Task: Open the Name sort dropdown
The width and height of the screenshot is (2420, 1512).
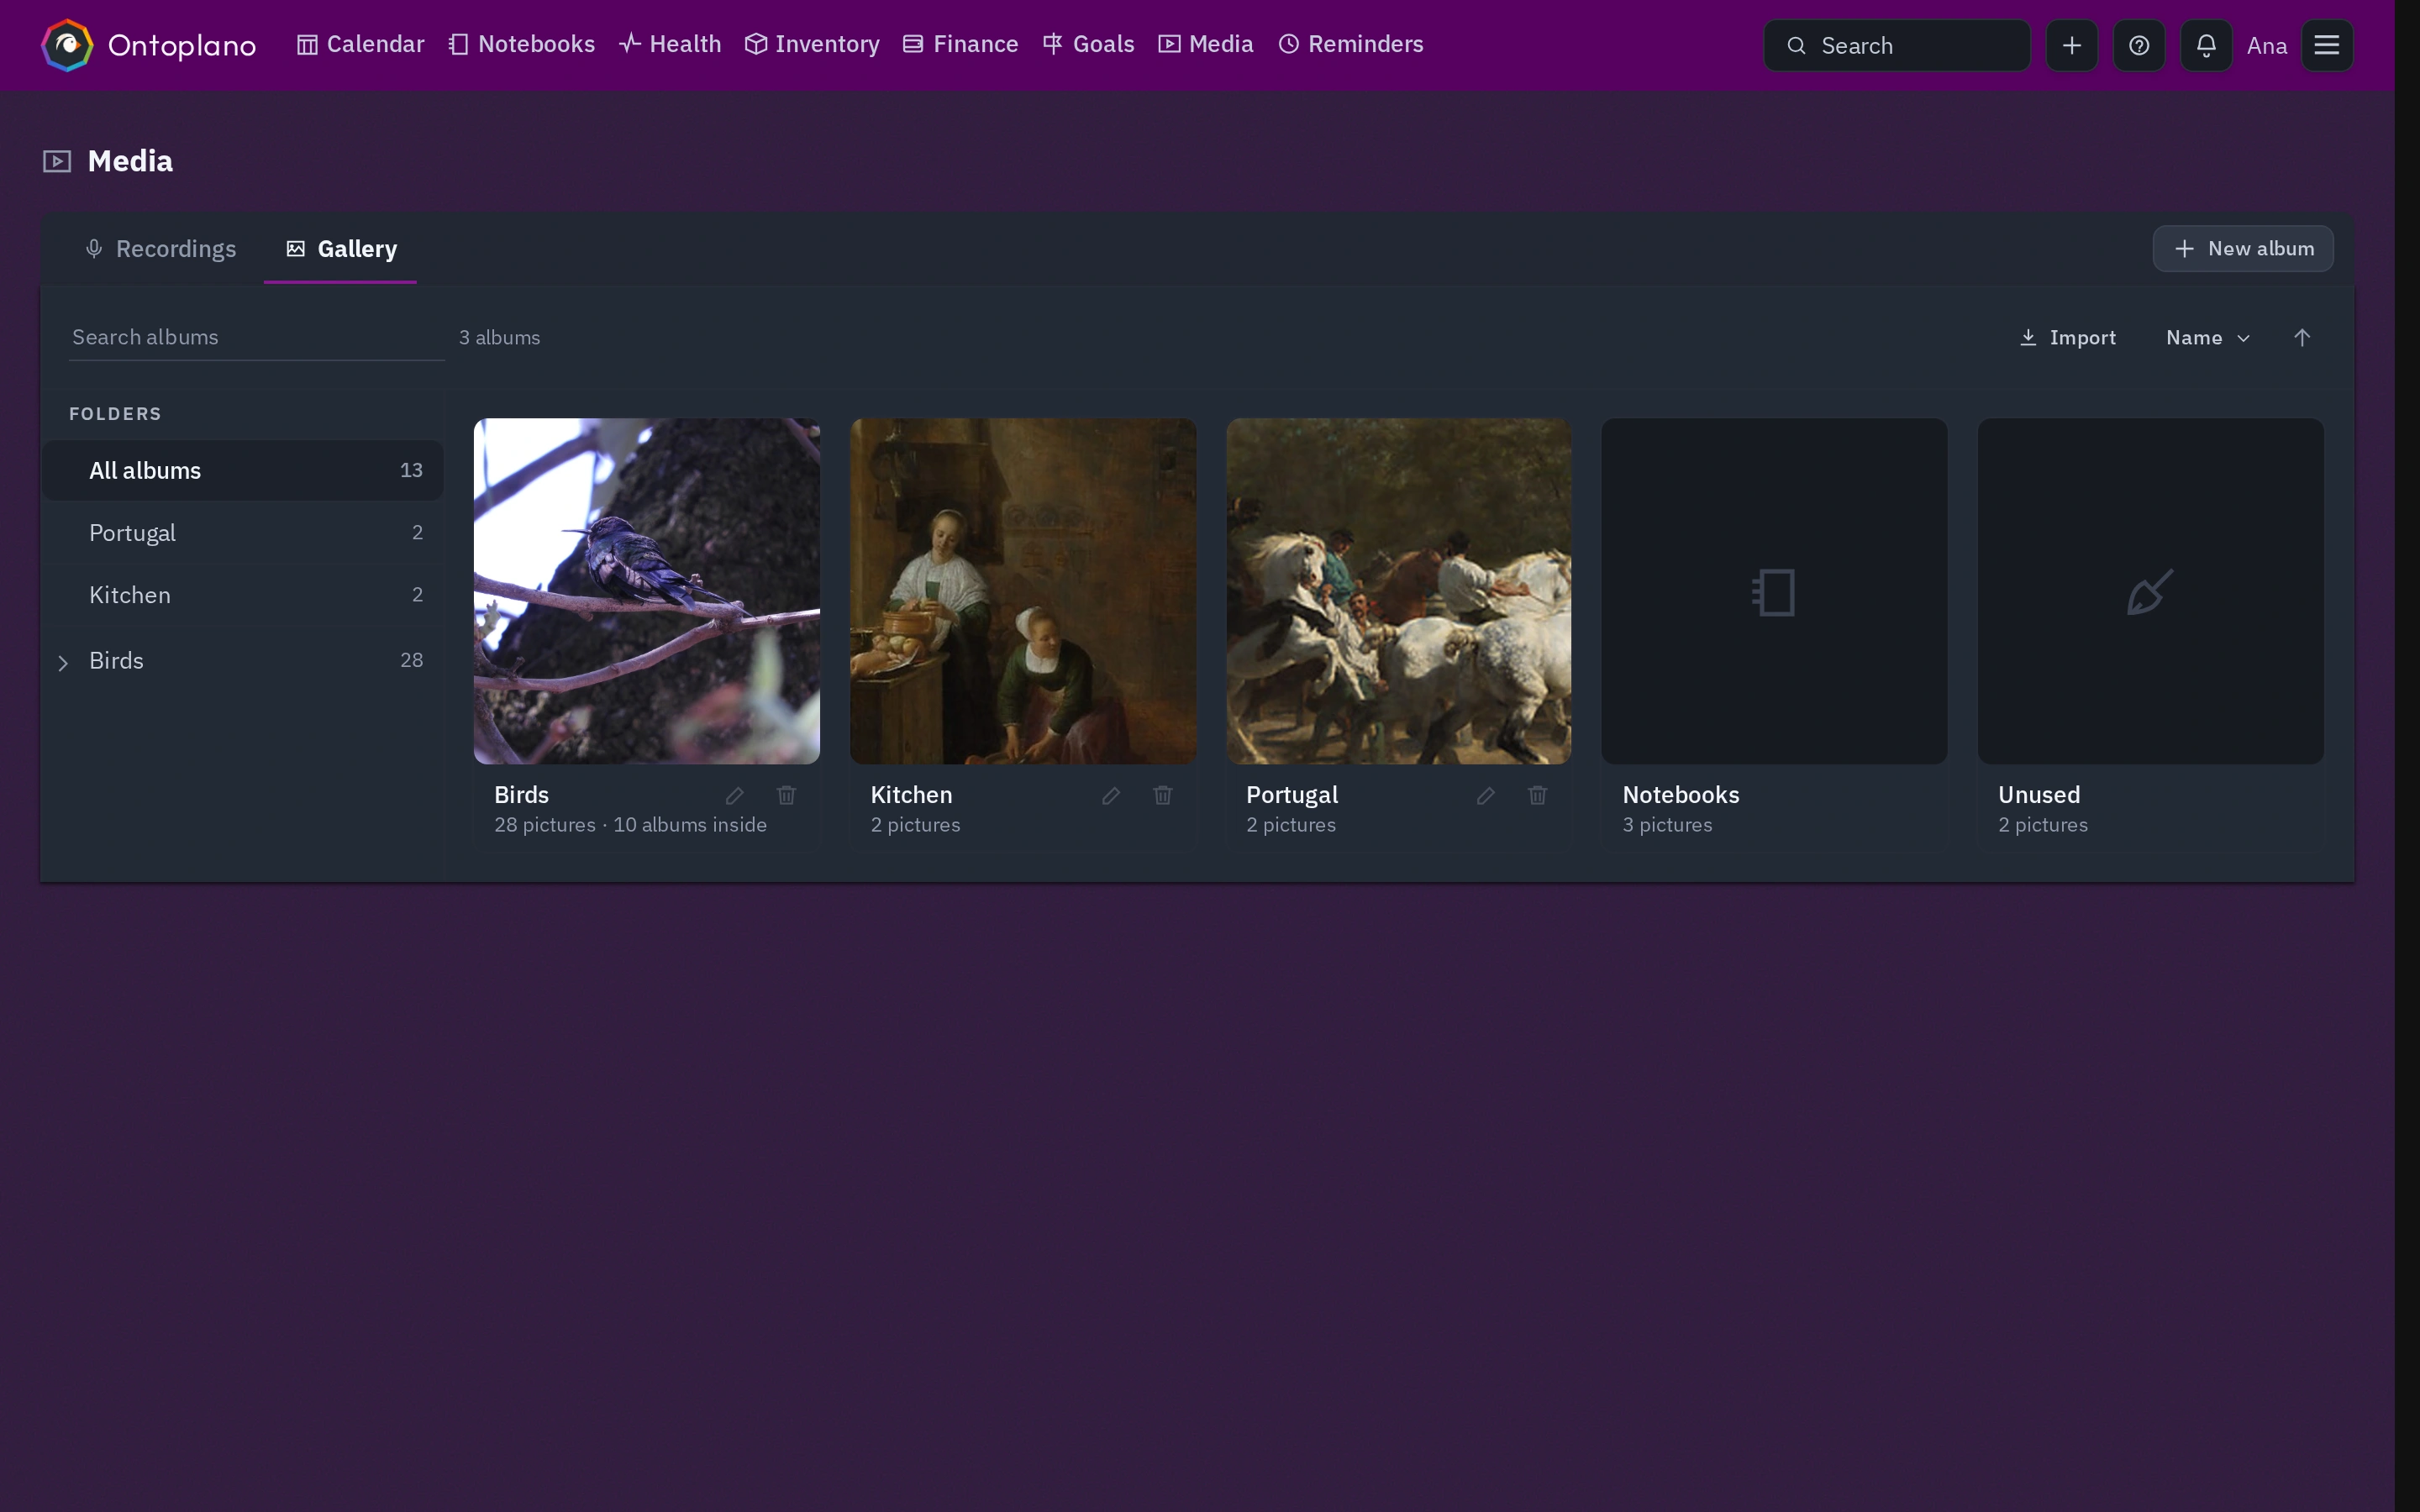Action: click(2208, 338)
